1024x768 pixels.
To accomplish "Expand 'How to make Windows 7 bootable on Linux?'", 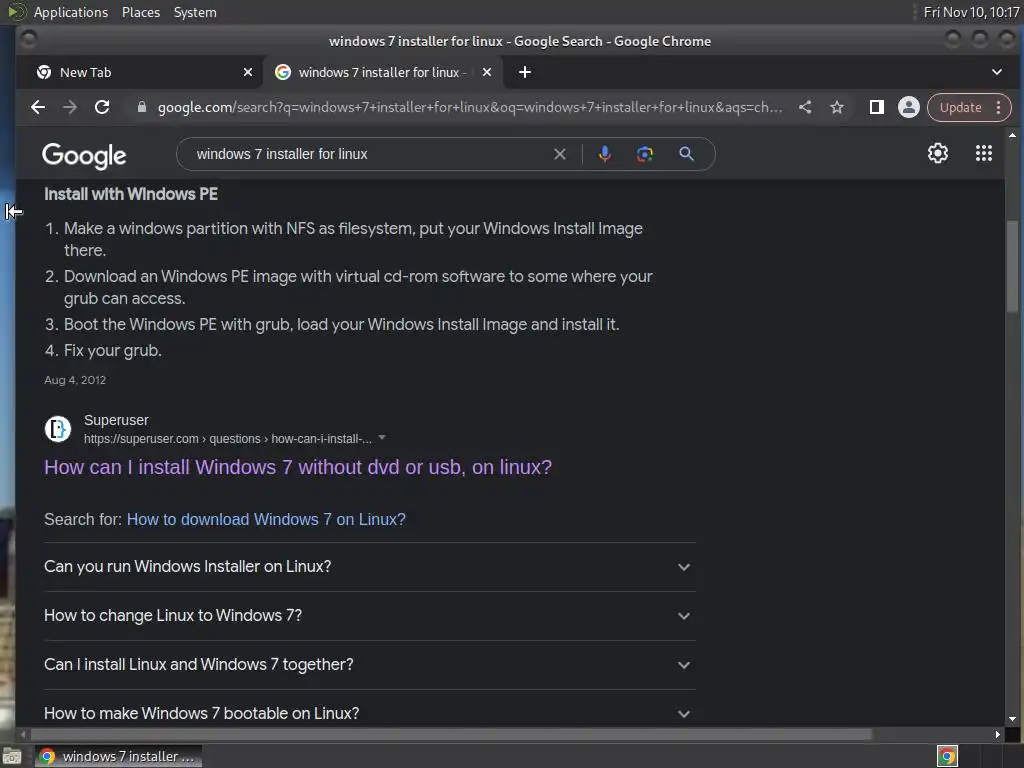I will 370,713.
